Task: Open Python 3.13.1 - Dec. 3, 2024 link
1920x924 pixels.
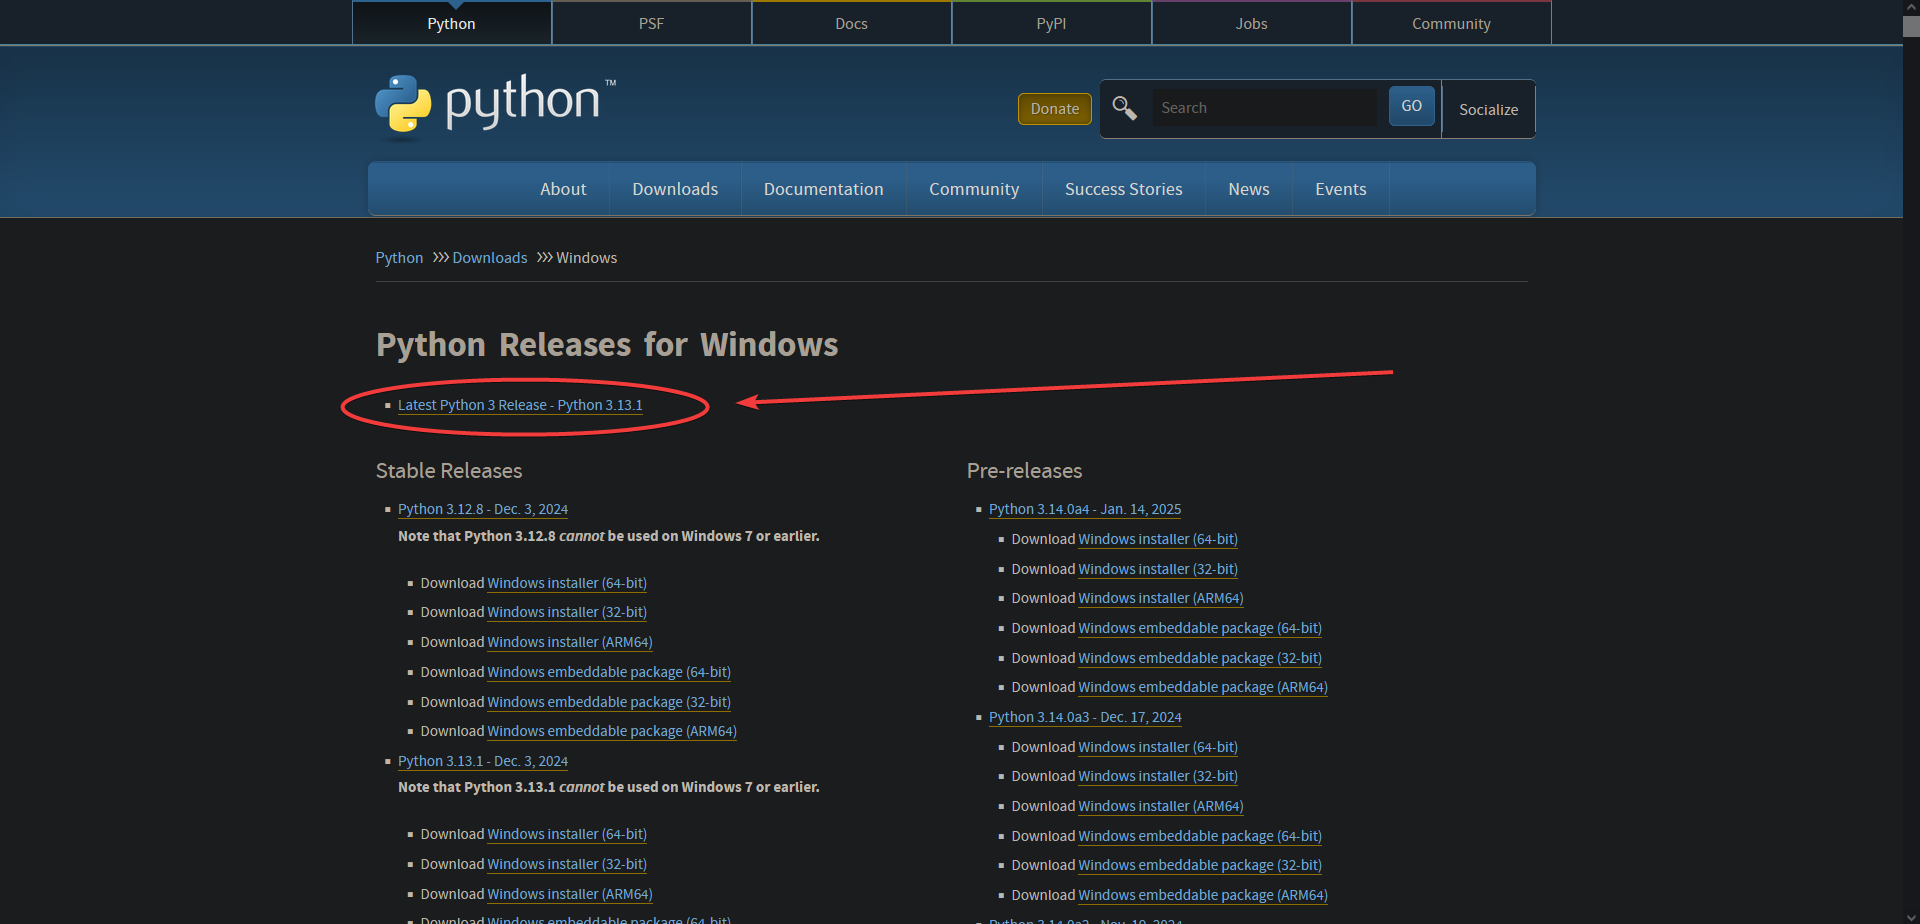Action: click(483, 761)
